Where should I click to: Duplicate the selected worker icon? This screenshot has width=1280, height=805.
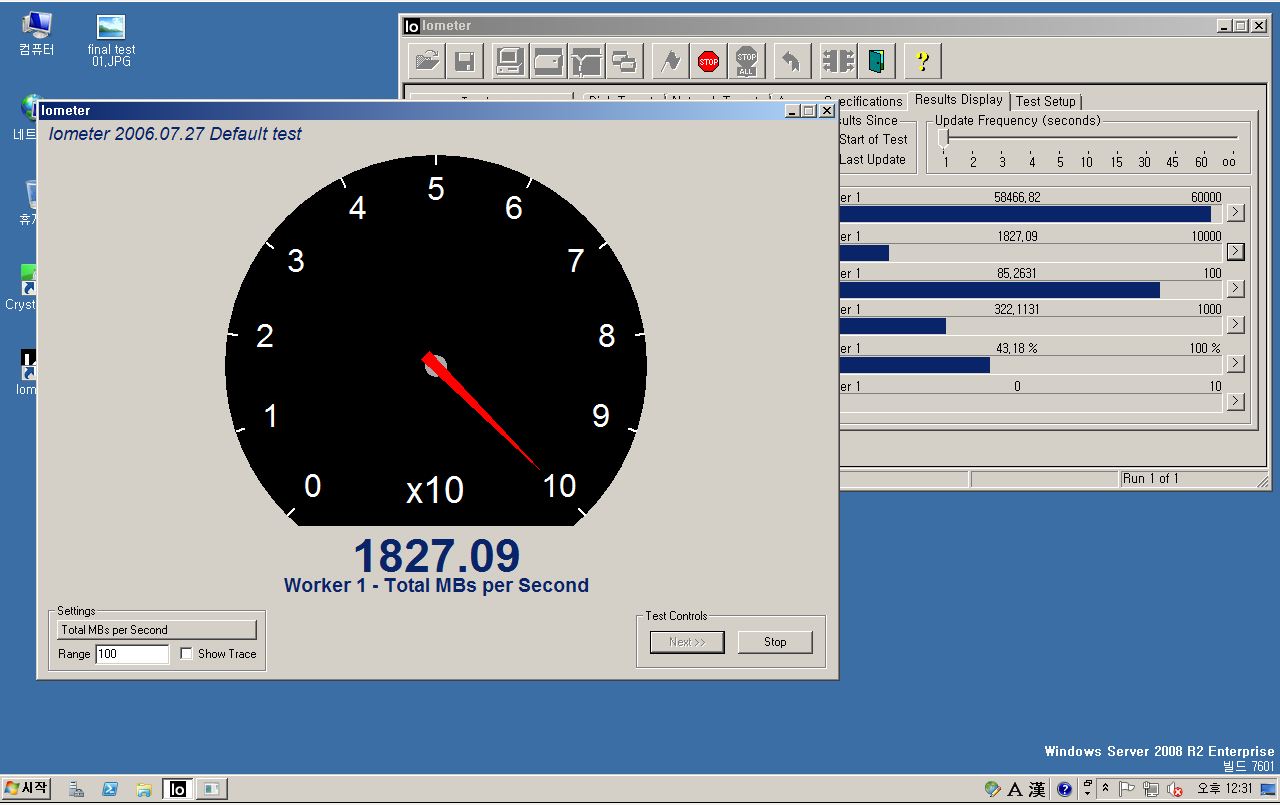point(624,61)
